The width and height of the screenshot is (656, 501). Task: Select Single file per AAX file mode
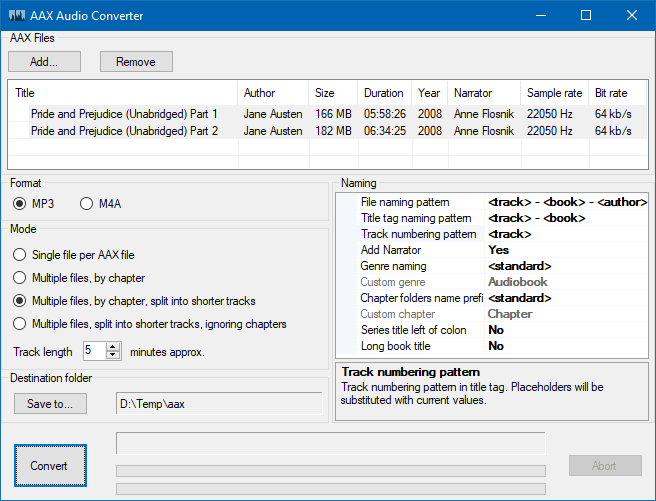click(20, 255)
